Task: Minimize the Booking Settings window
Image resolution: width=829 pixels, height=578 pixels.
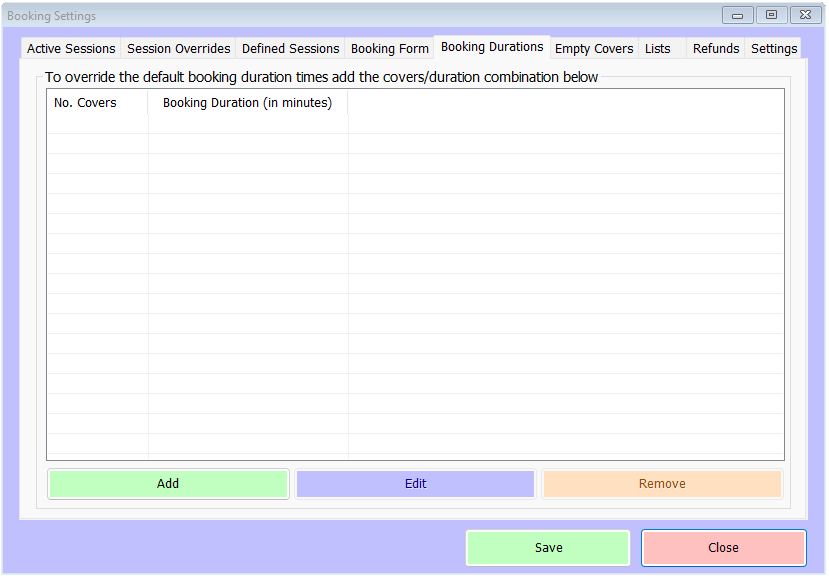Action: [x=738, y=15]
